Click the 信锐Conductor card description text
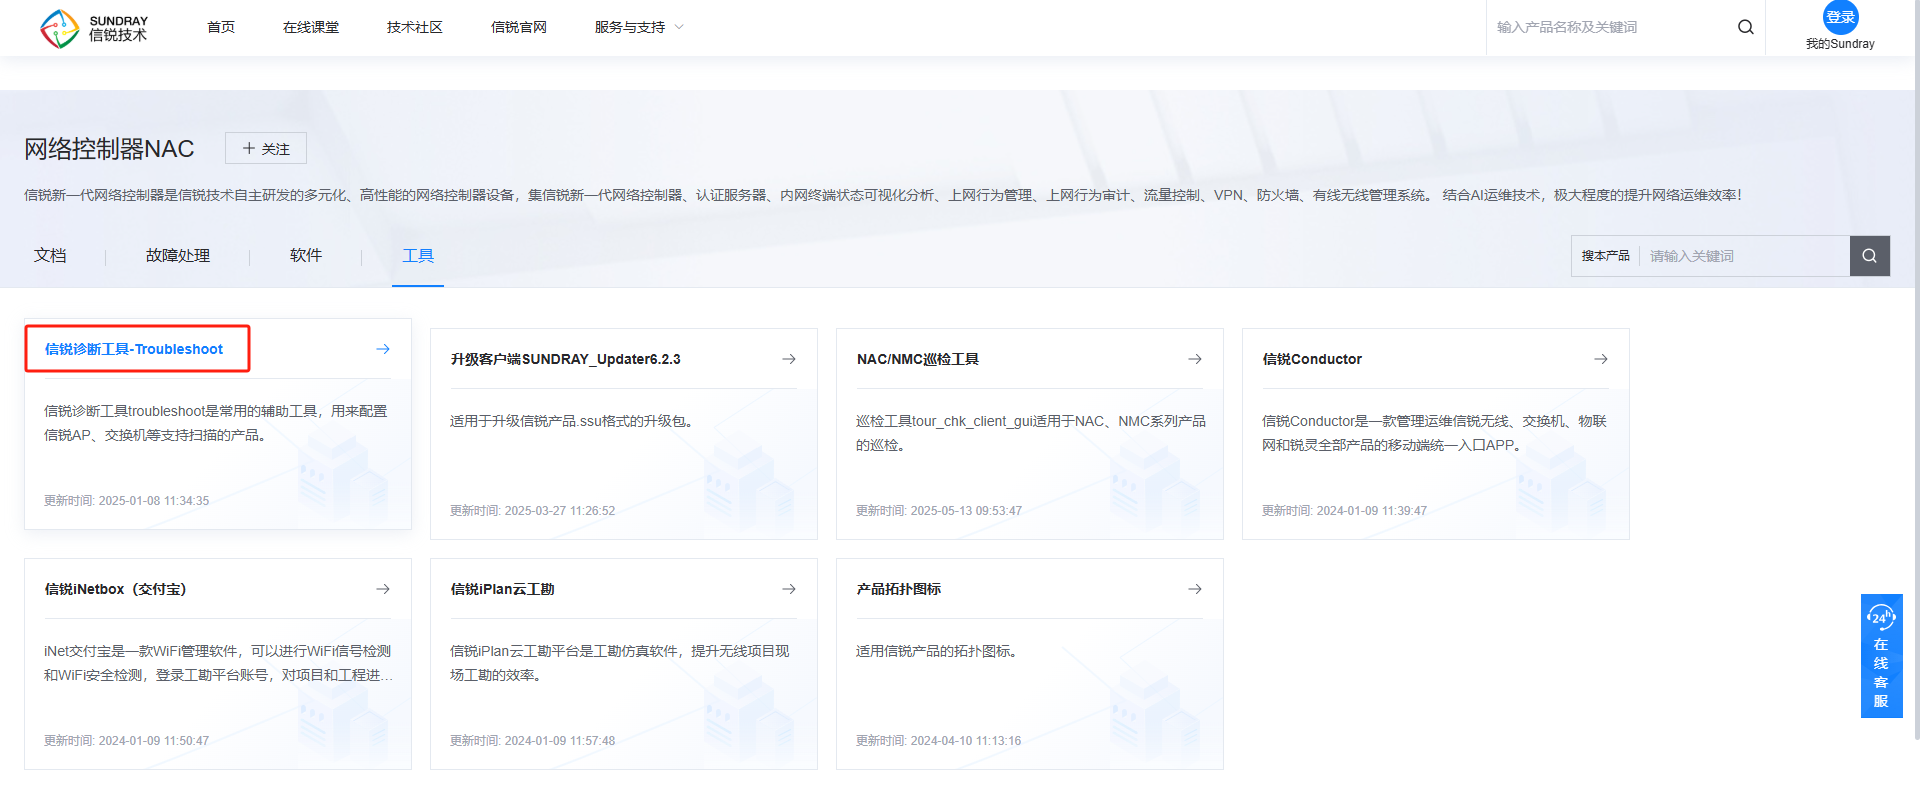The height and width of the screenshot is (796, 1920). [x=1434, y=433]
